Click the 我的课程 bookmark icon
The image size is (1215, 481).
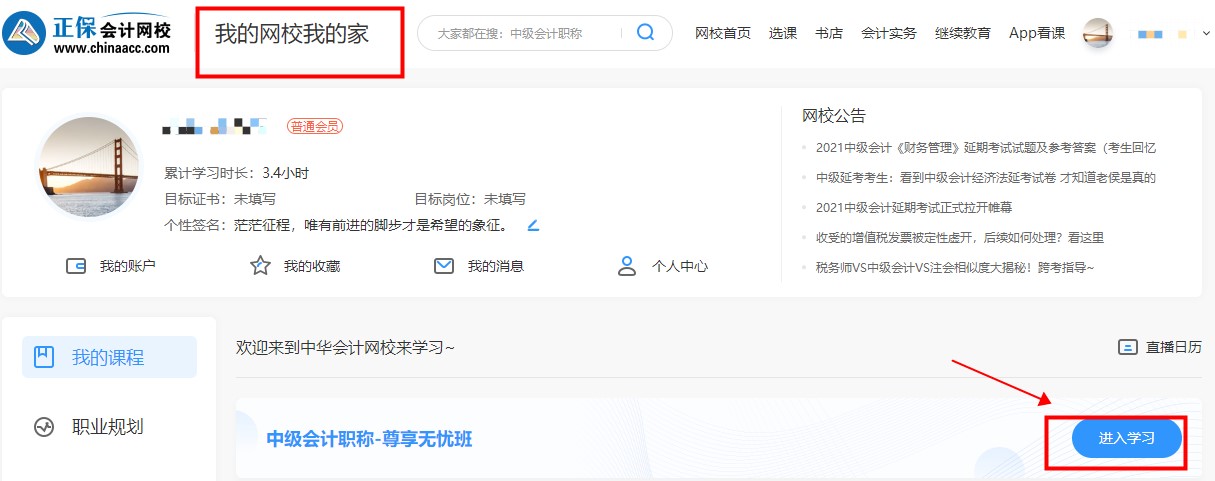[x=44, y=357]
